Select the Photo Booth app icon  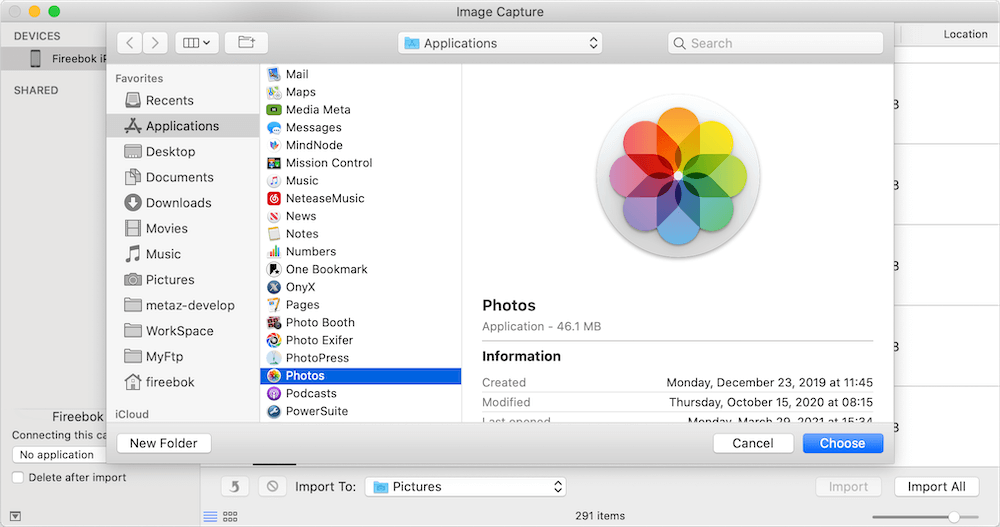pyautogui.click(x=274, y=322)
